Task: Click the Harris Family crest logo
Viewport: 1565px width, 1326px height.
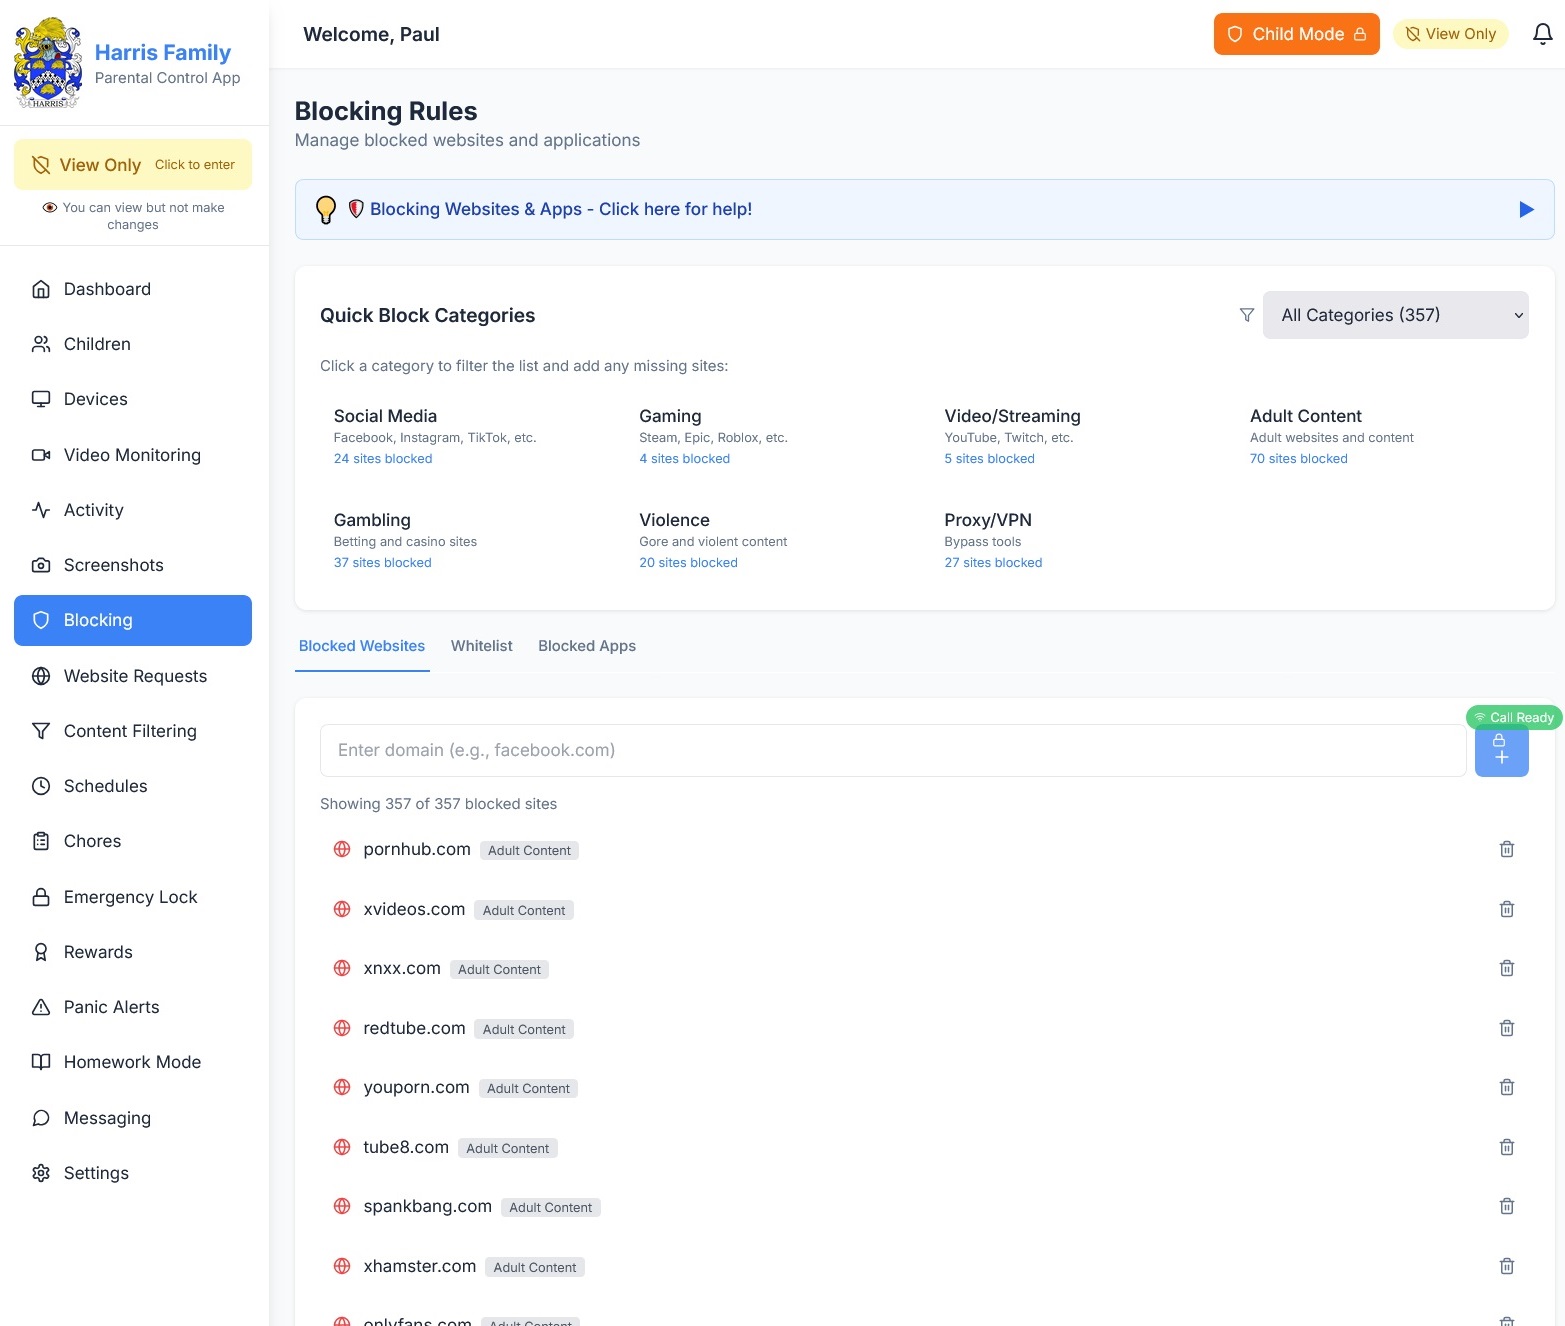Action: tap(48, 63)
